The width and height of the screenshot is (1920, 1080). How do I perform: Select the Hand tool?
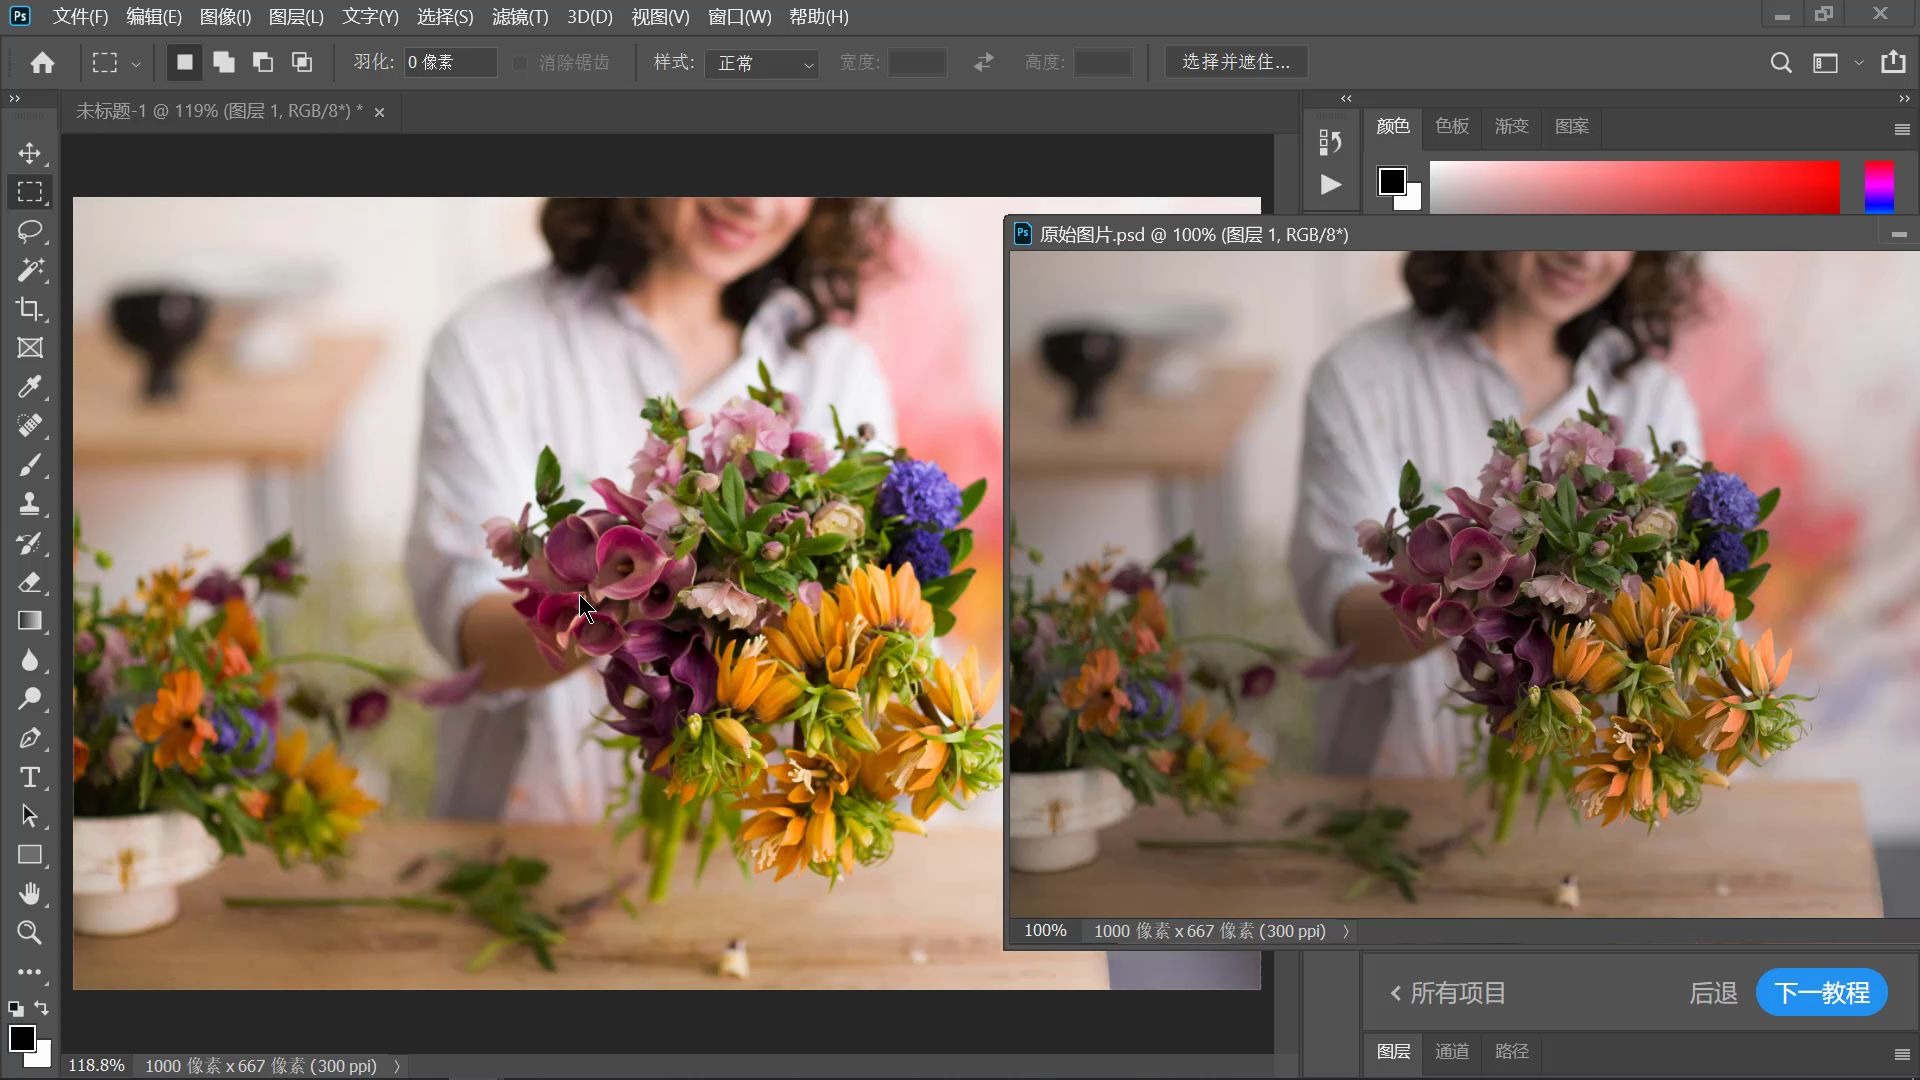(x=30, y=894)
